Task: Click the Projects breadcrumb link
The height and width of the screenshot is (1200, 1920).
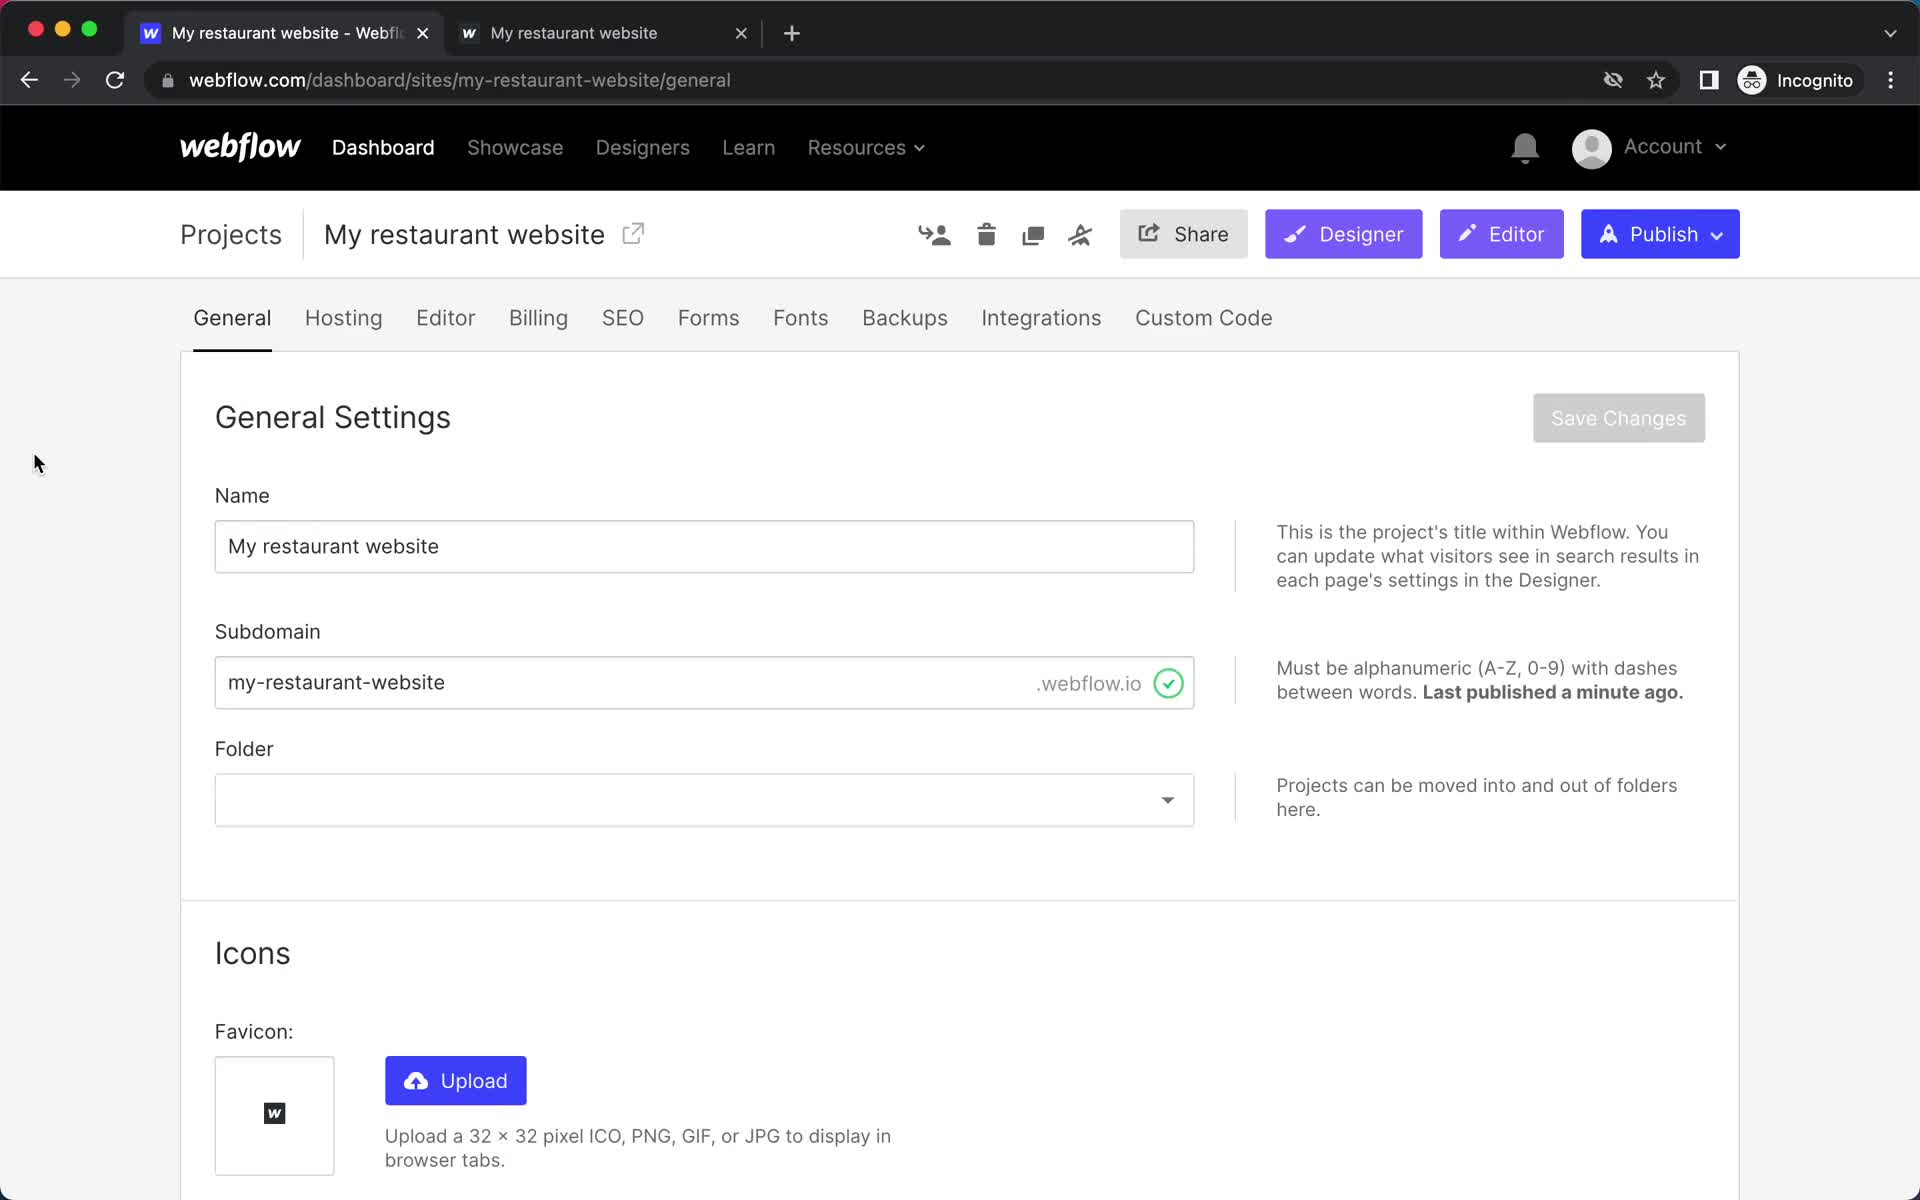Action: pyautogui.click(x=229, y=234)
